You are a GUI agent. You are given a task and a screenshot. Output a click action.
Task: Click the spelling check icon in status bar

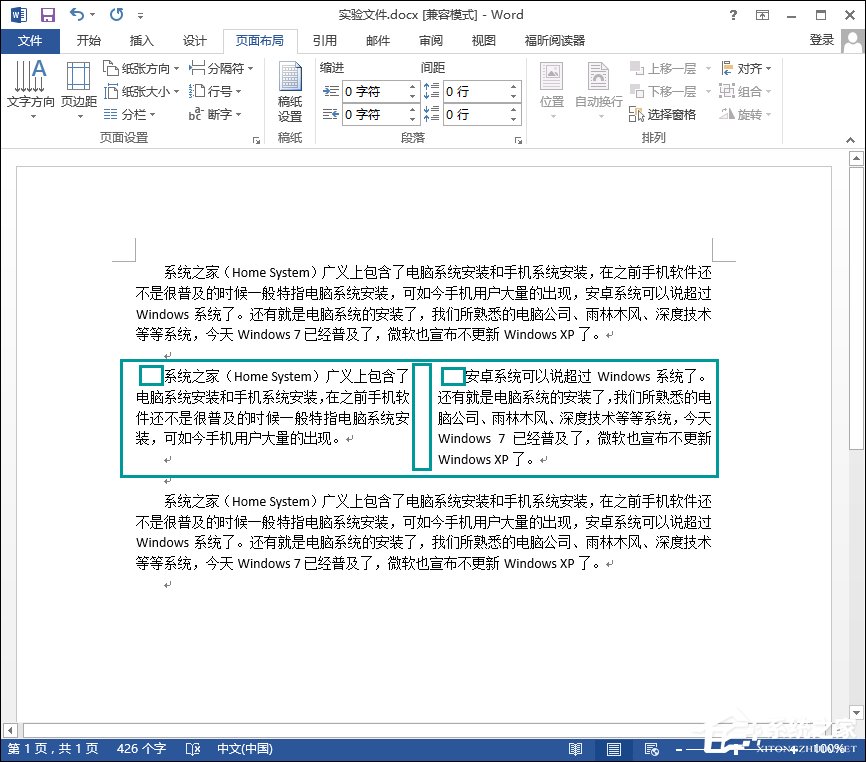coord(193,748)
